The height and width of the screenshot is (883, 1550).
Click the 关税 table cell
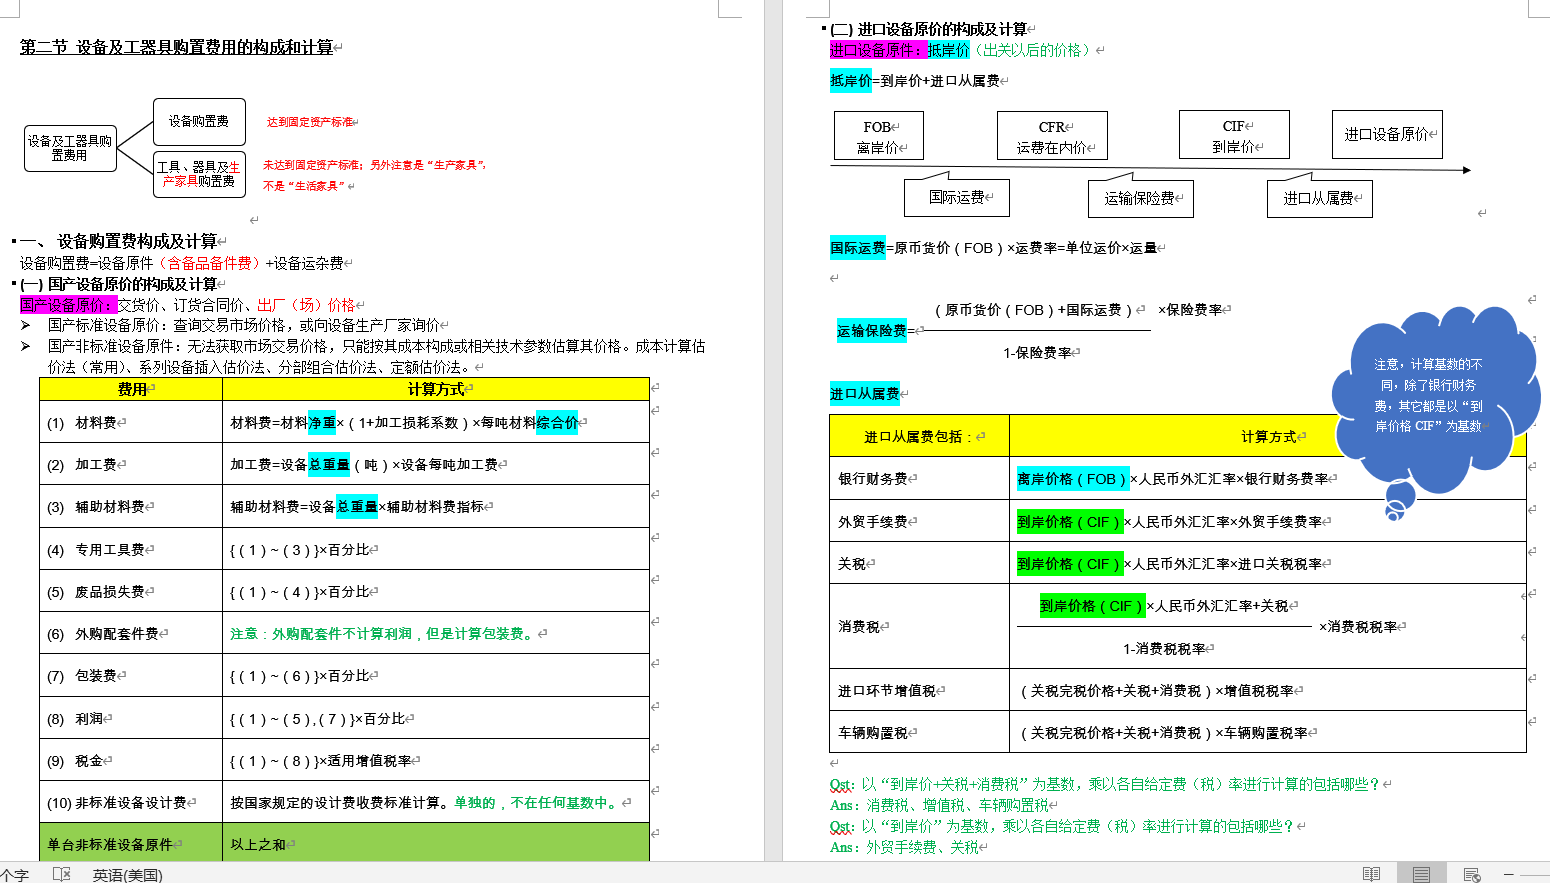(x=919, y=563)
